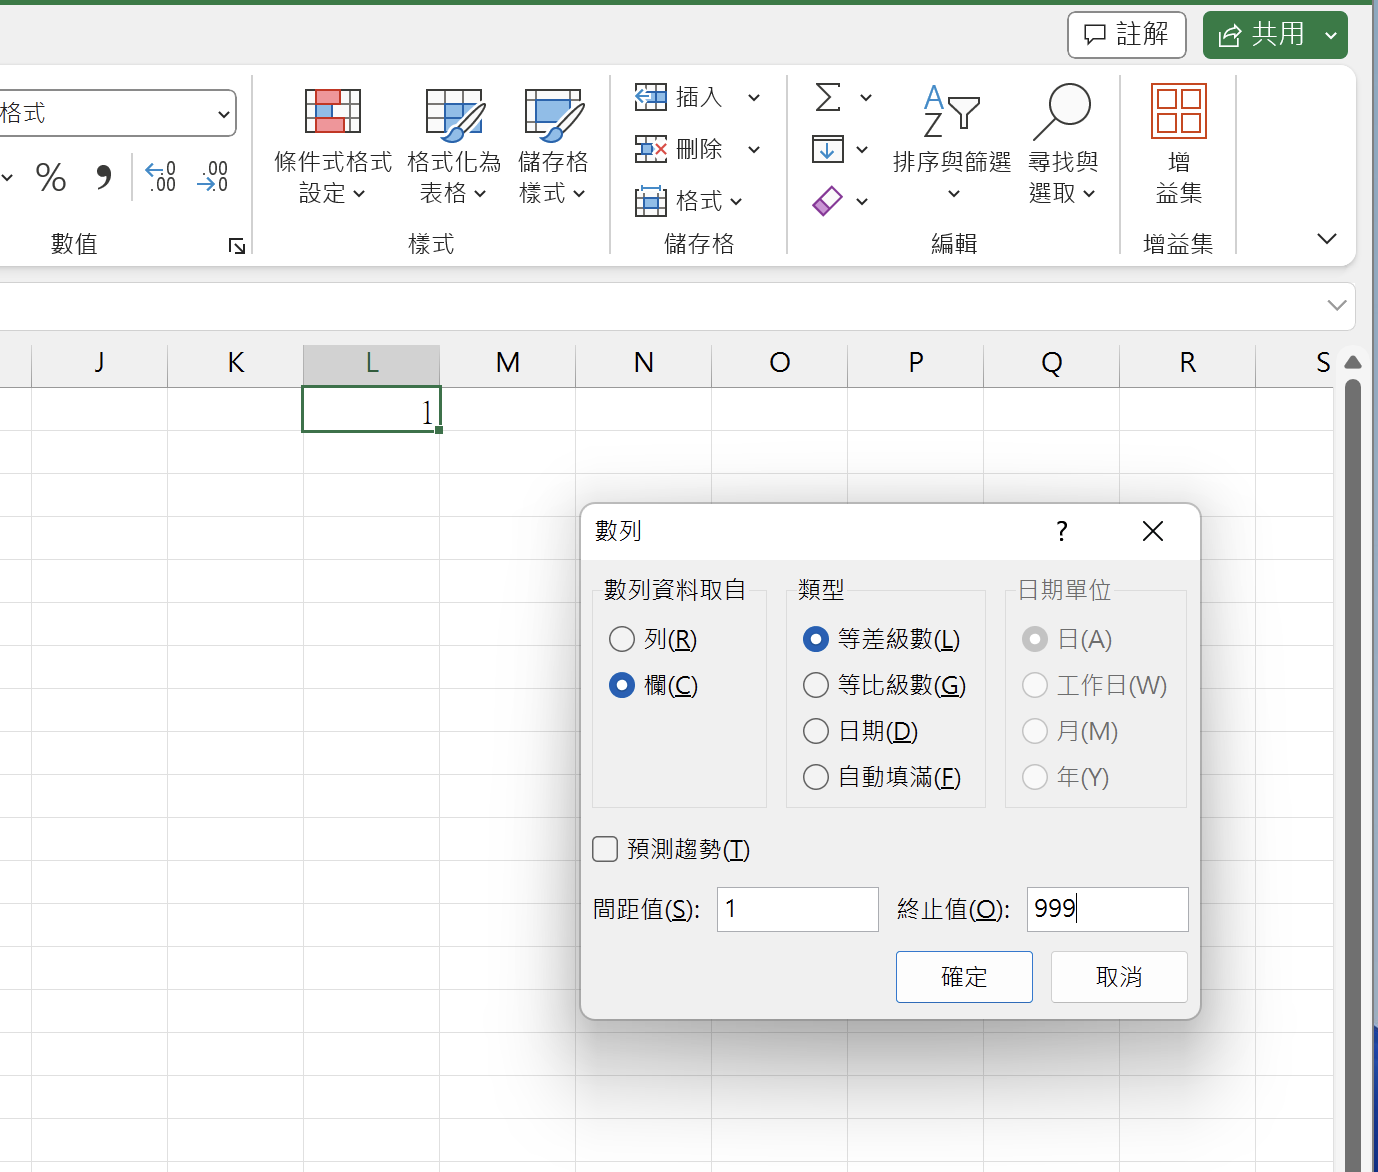Click the Sort and Filter icon
This screenshot has width=1378, height=1172.
[951, 112]
